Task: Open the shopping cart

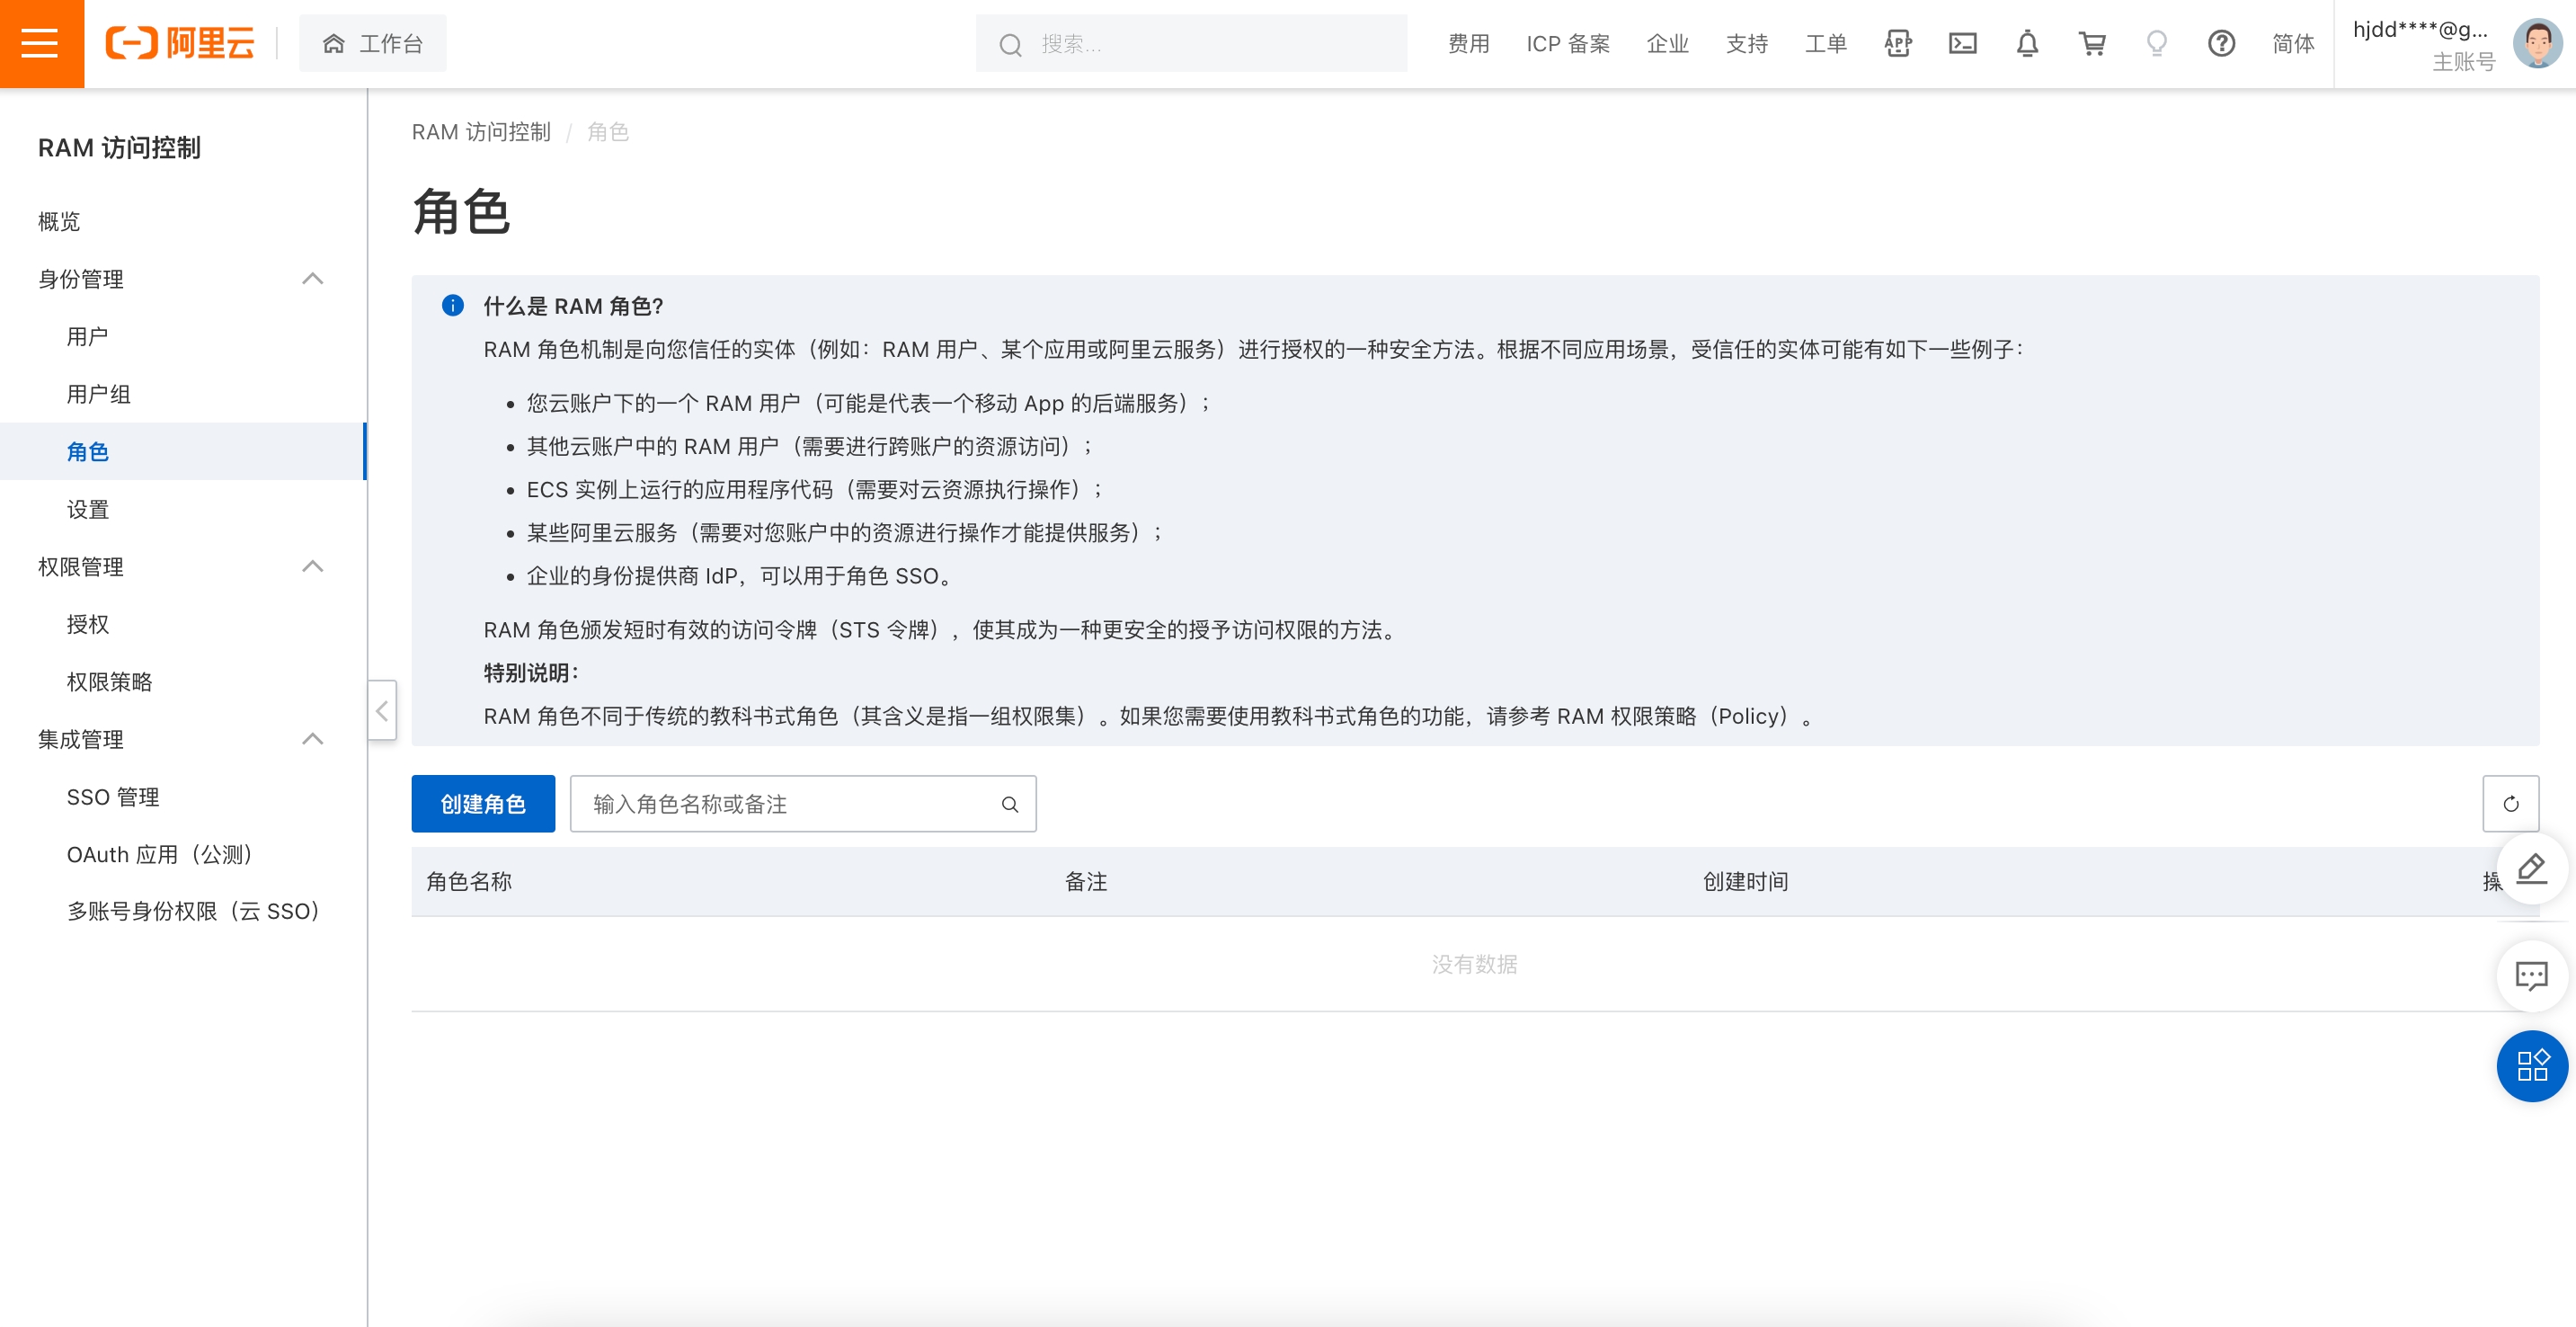Action: click(2092, 43)
